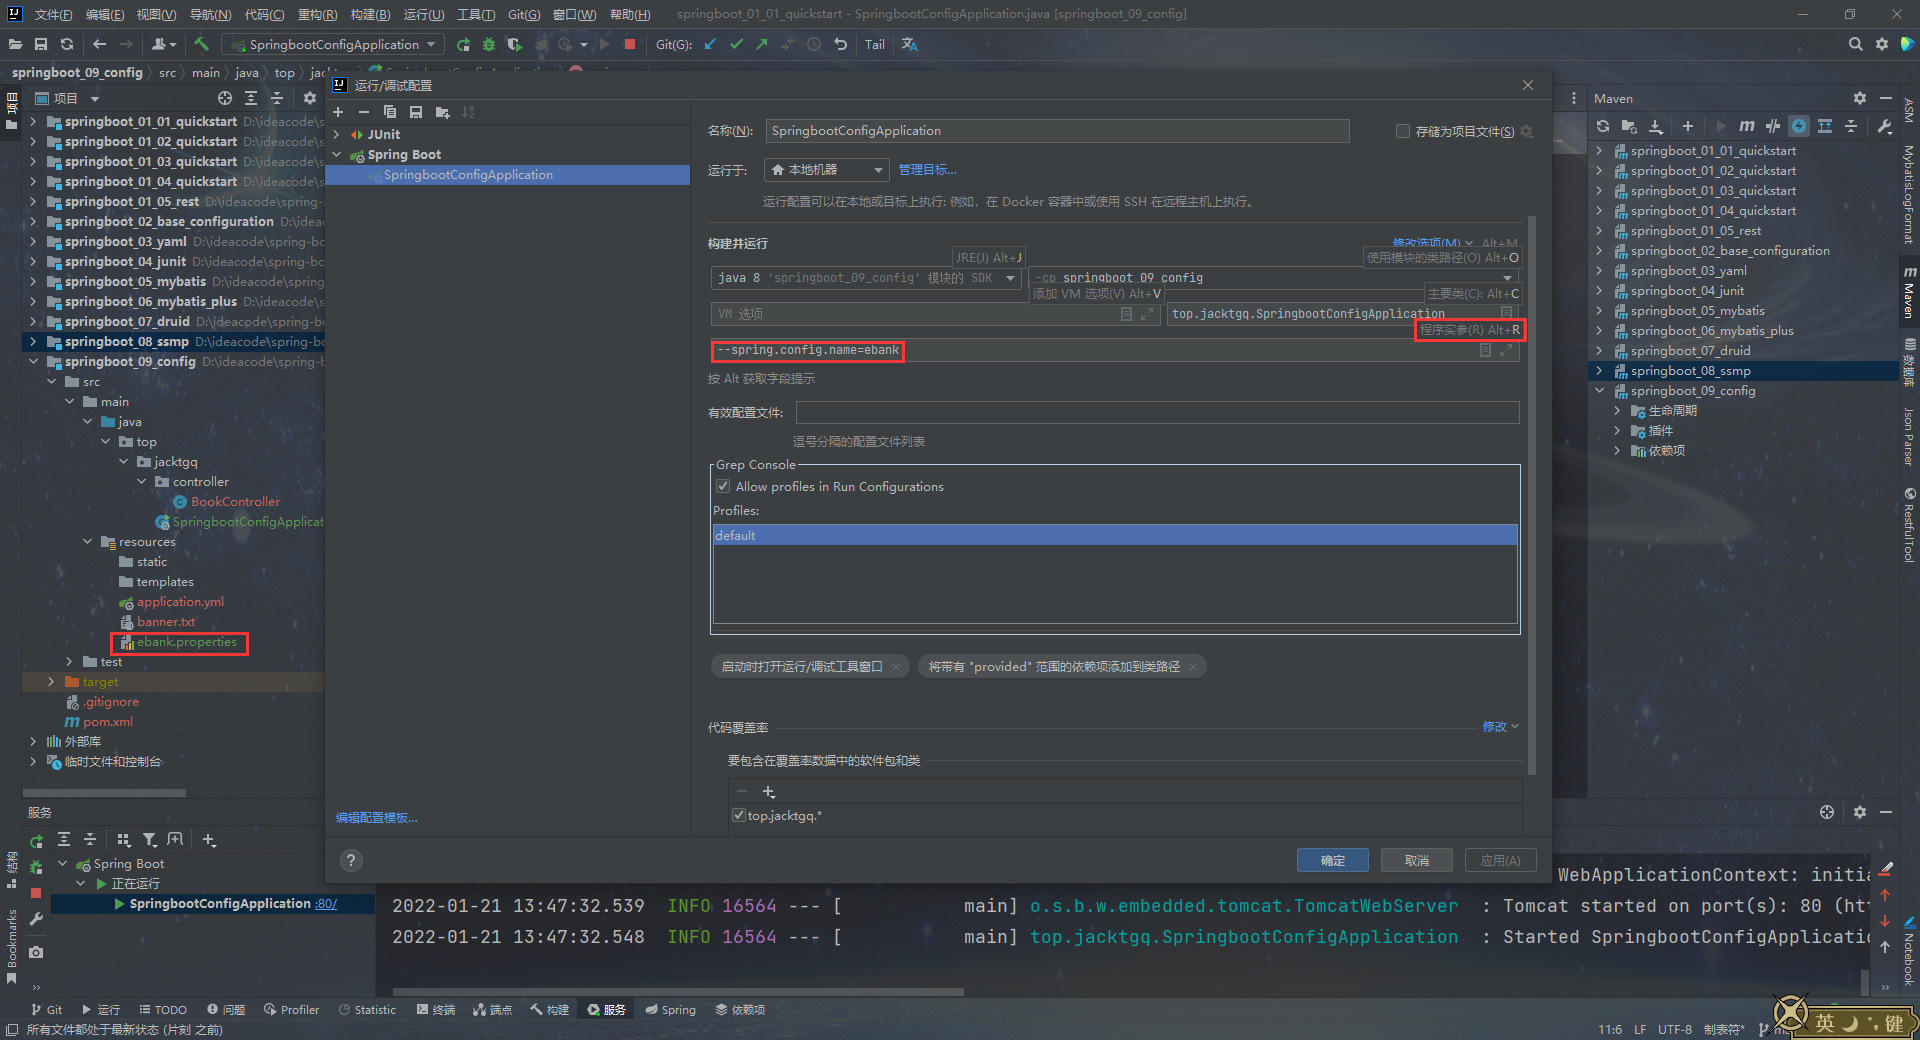Expand the target folder in the project tree
Image resolution: width=1920 pixels, height=1040 pixels.
(51, 681)
